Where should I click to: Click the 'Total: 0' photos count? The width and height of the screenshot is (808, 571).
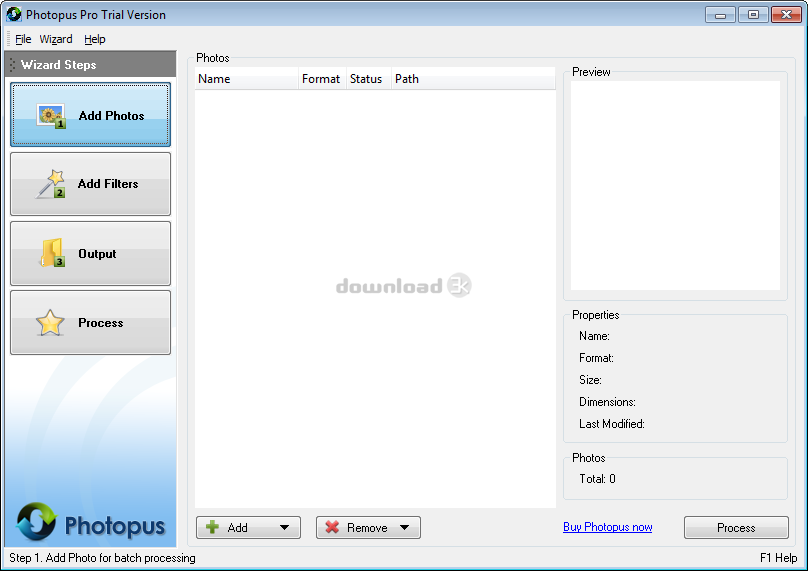point(597,479)
